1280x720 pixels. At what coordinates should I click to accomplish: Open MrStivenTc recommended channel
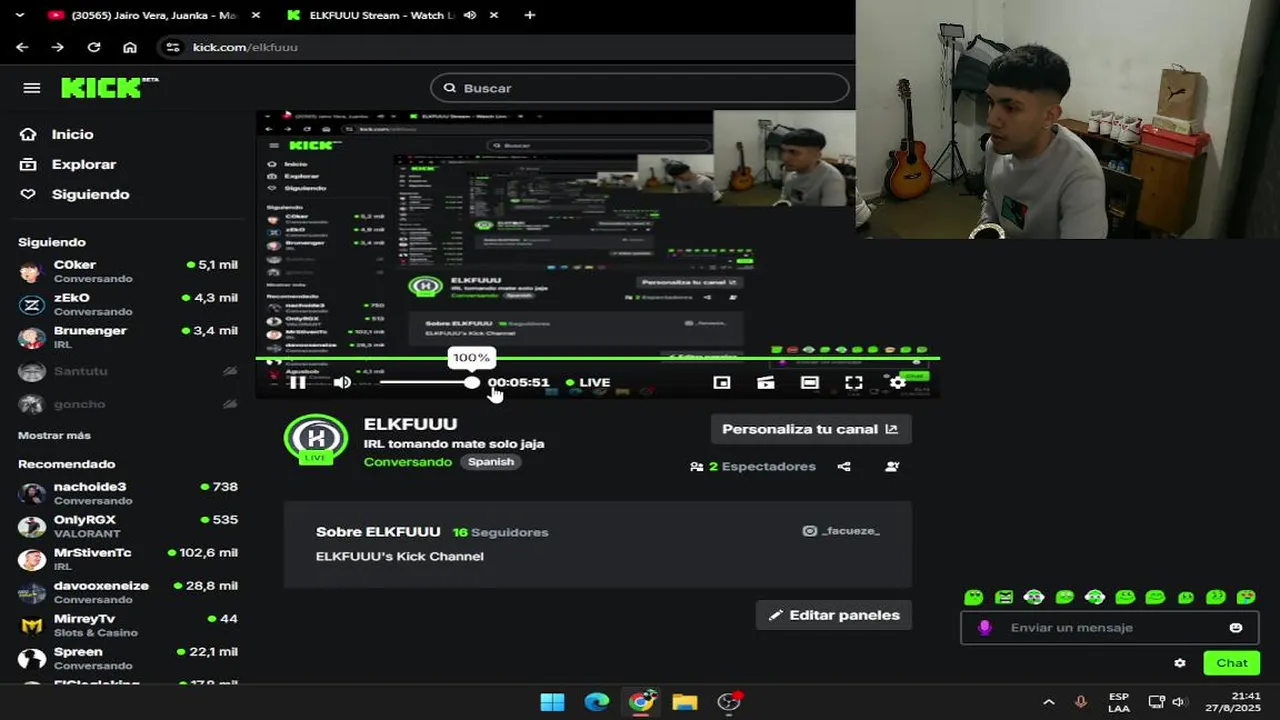point(128,559)
